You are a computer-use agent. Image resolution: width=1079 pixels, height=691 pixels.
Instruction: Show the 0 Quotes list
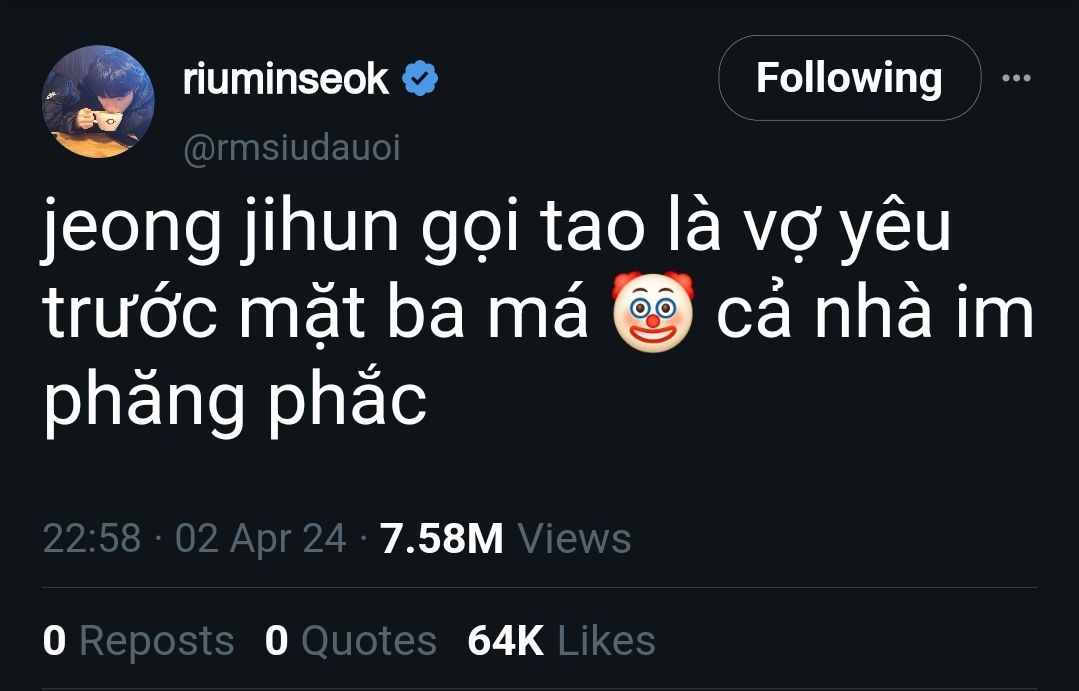pyautogui.click(x=350, y=641)
